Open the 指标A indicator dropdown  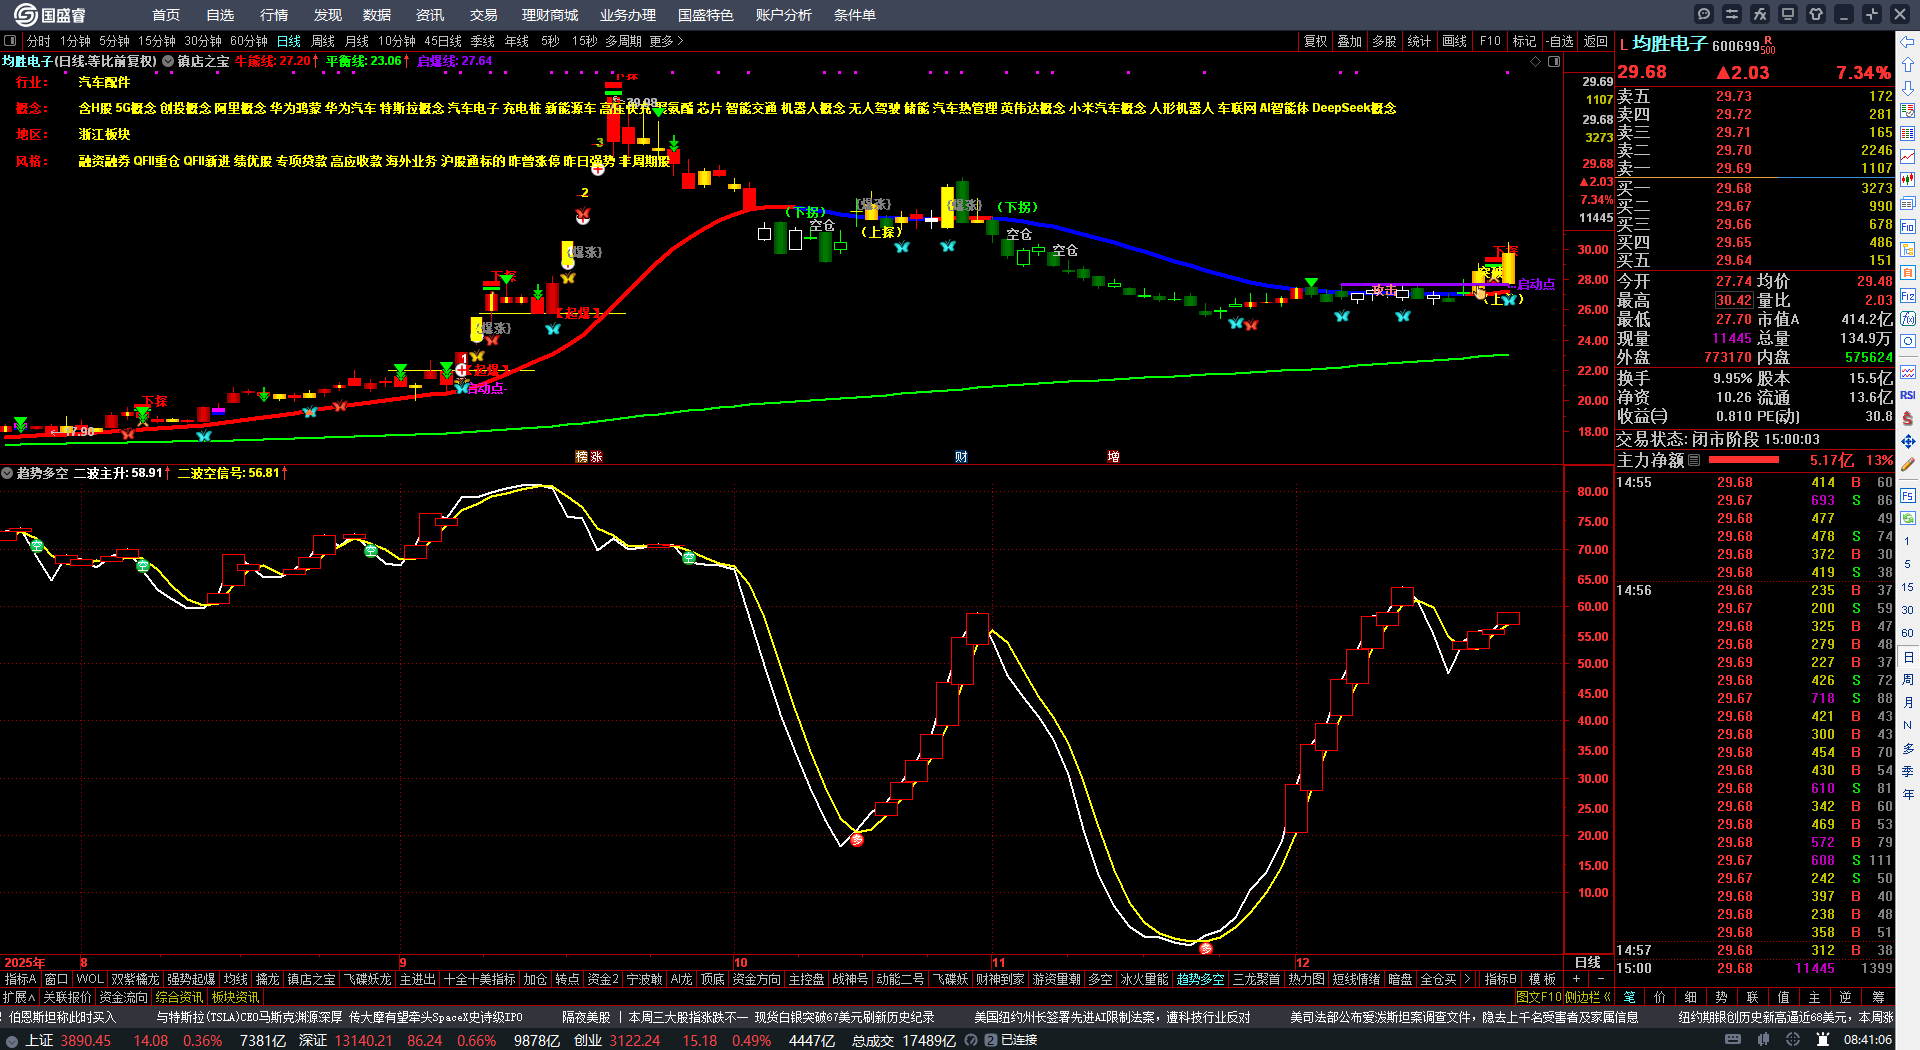click(20, 979)
